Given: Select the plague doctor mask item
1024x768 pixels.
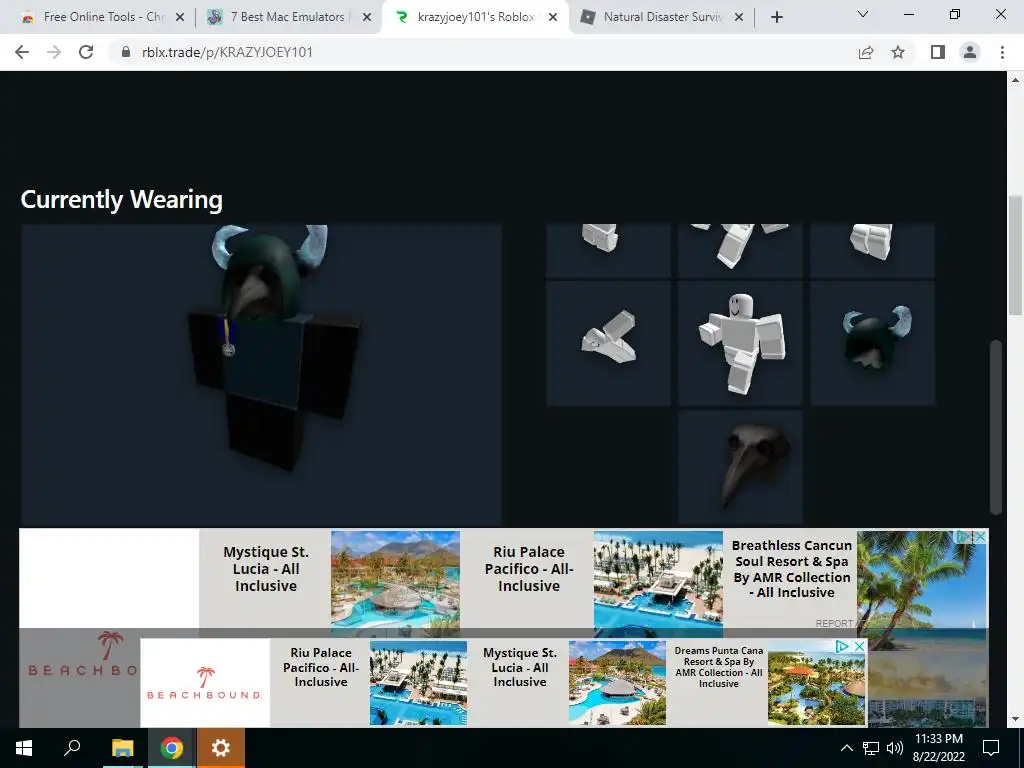Looking at the screenshot, I should click(740, 468).
